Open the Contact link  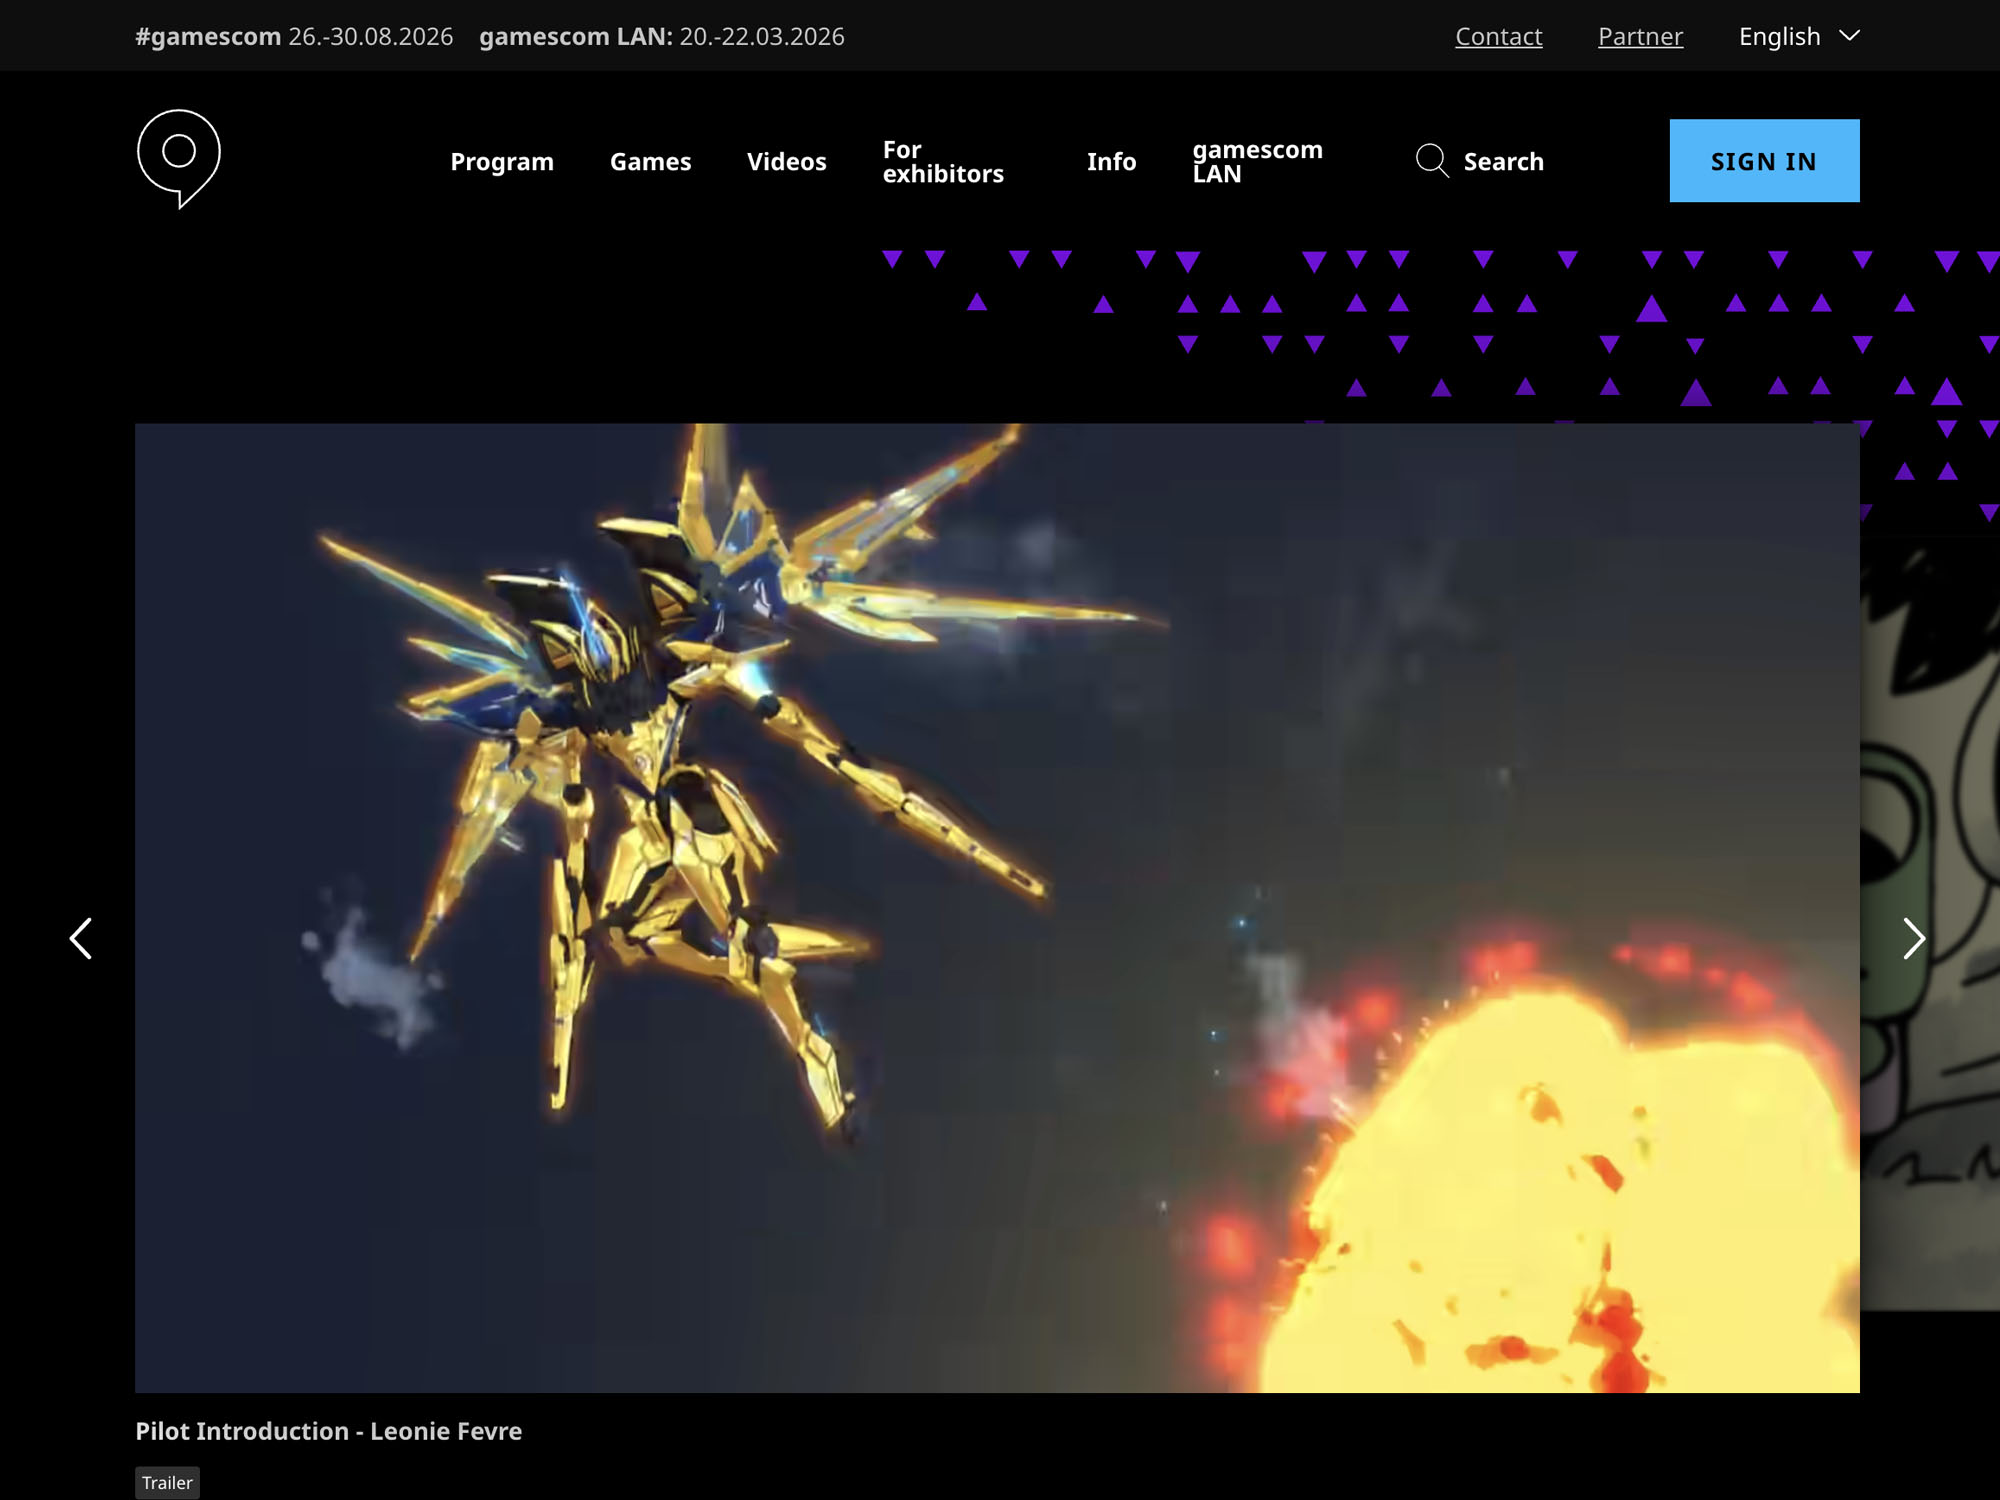click(1498, 36)
